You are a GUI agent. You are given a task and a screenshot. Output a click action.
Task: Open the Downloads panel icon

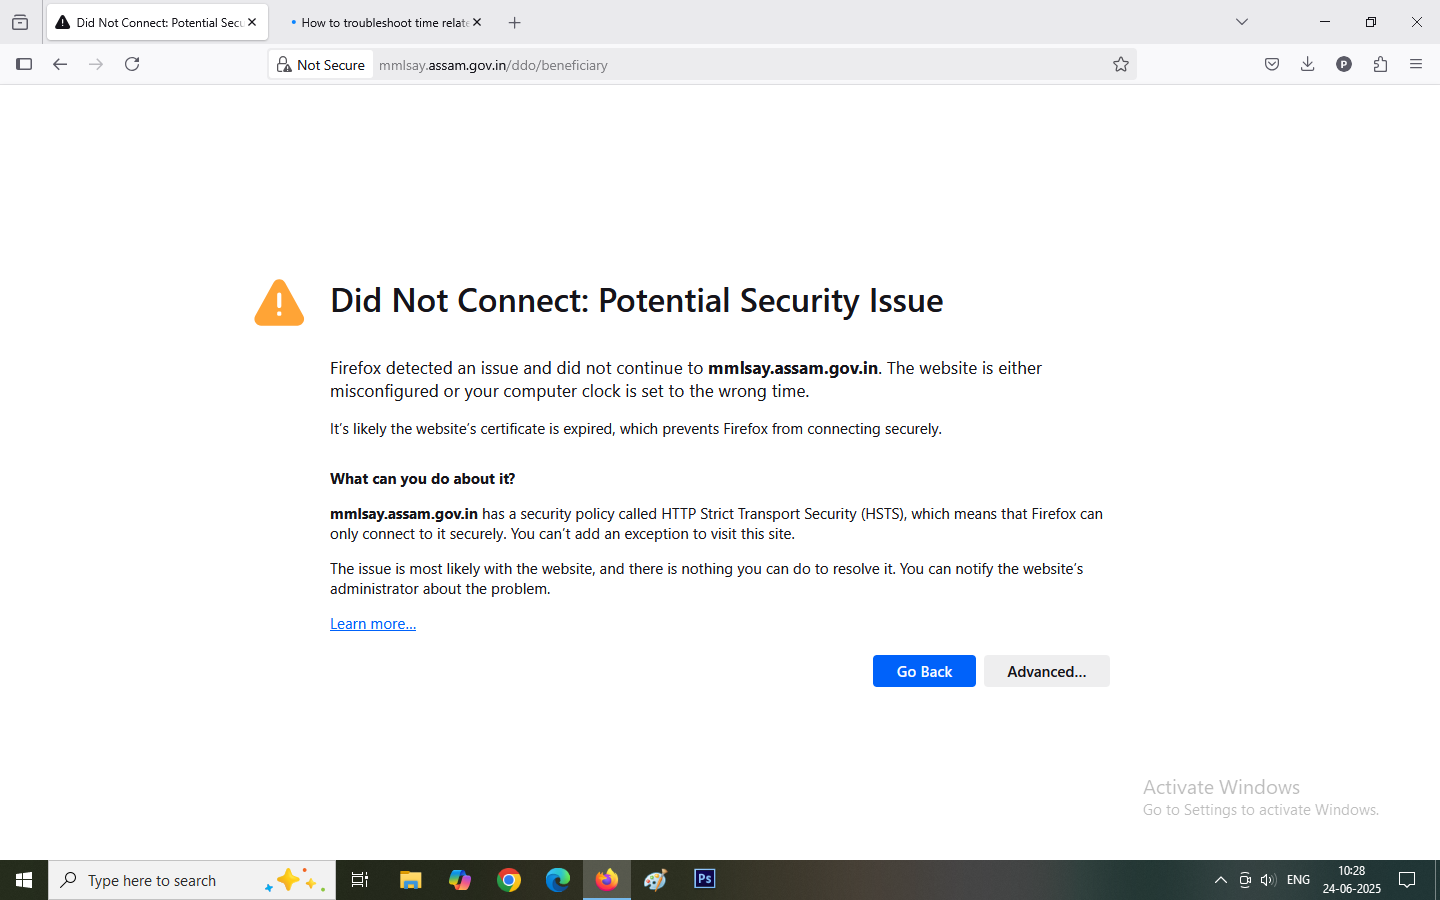[1307, 64]
